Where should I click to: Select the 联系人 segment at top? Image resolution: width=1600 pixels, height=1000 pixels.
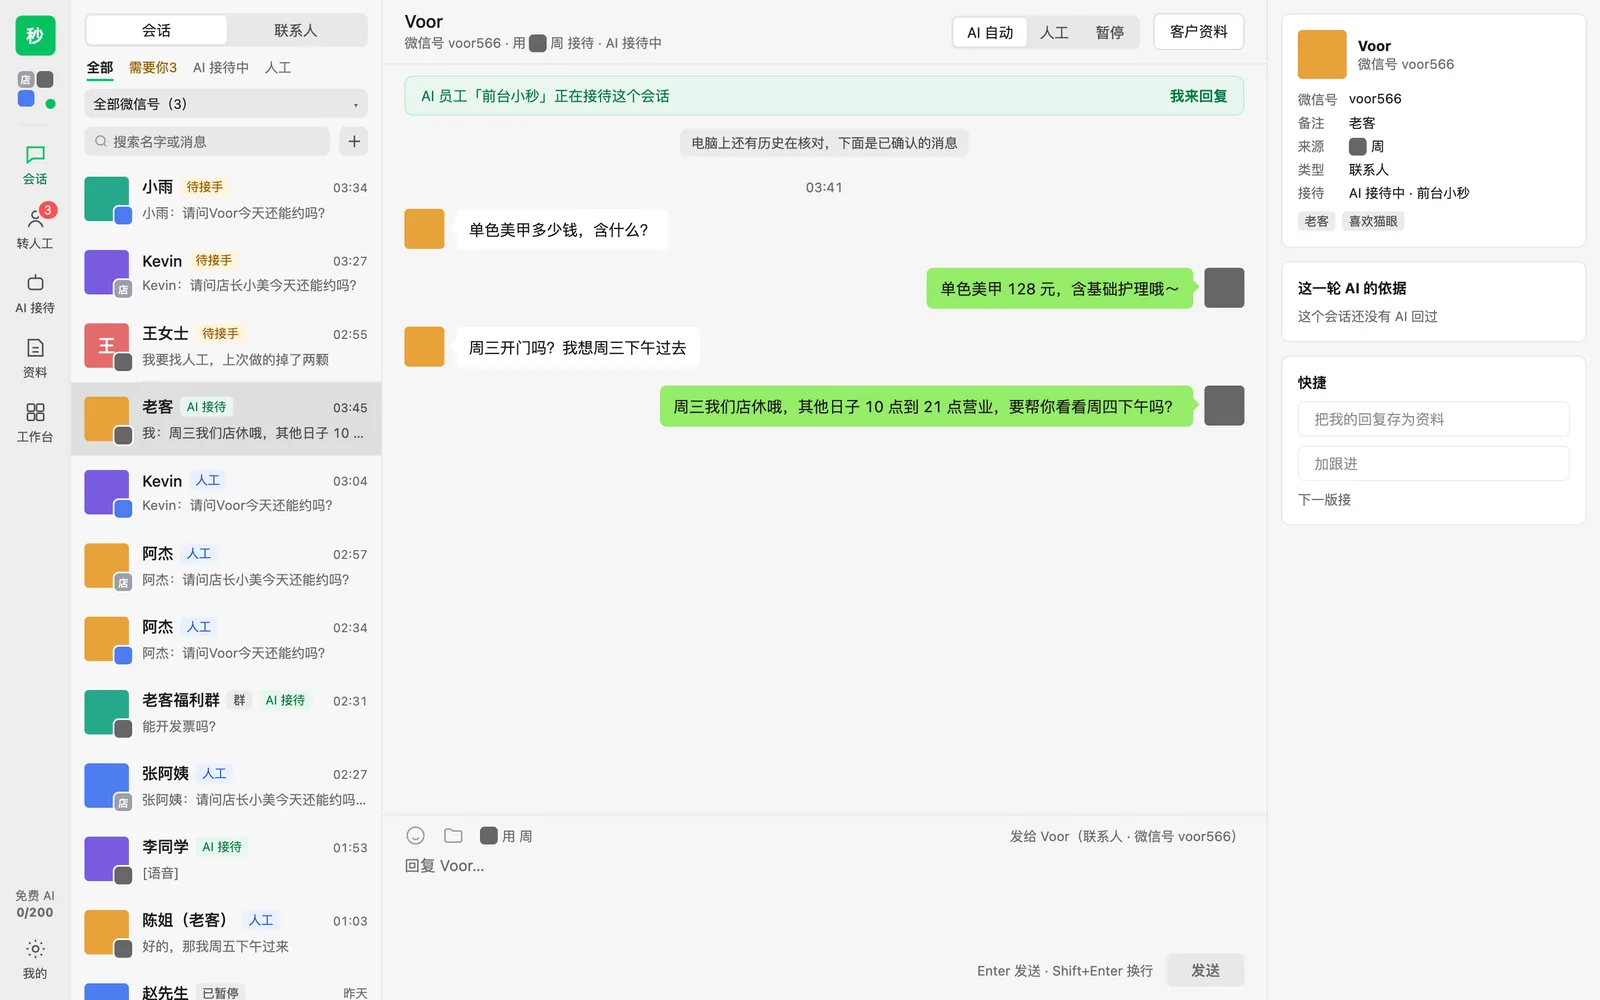296,30
